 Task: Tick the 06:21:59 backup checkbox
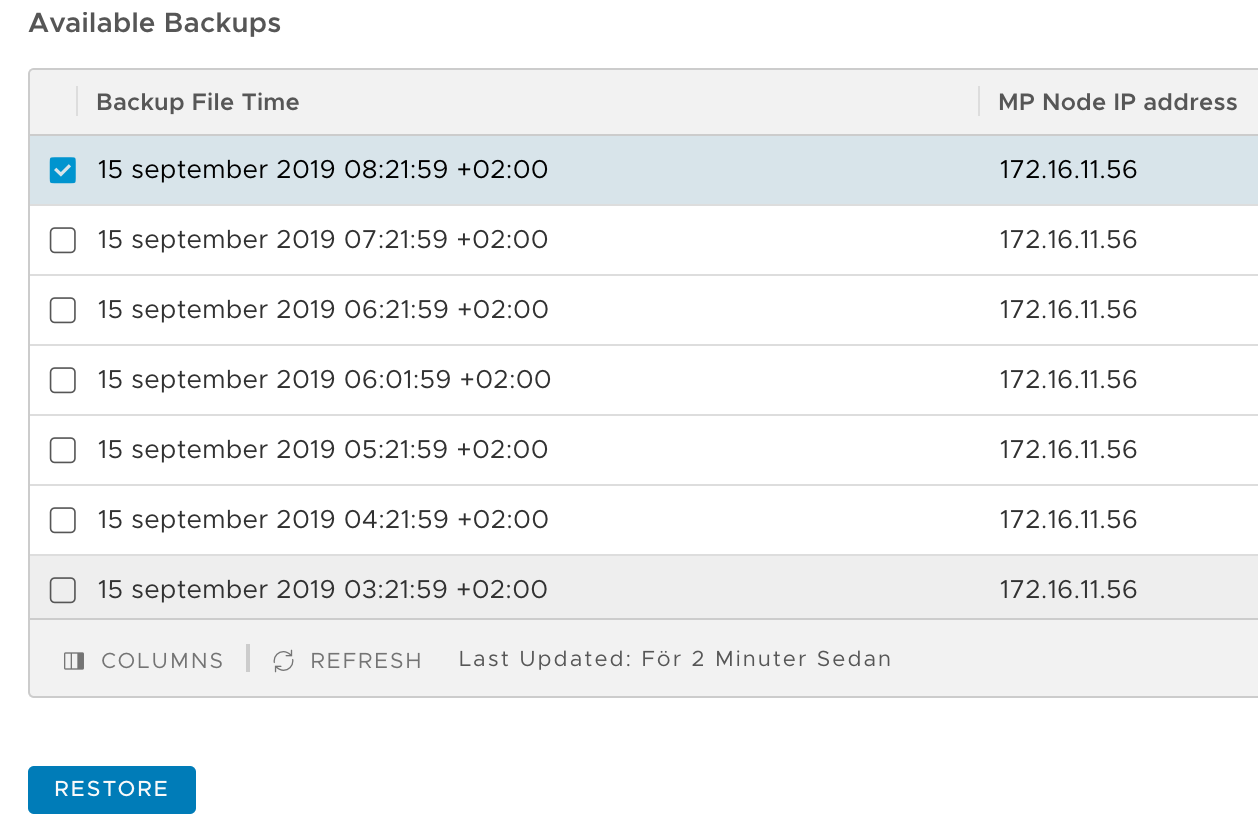pyautogui.click(x=63, y=311)
